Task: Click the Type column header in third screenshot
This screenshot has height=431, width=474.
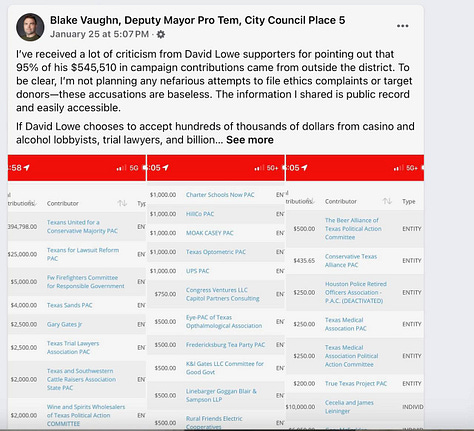Action: click(x=409, y=201)
